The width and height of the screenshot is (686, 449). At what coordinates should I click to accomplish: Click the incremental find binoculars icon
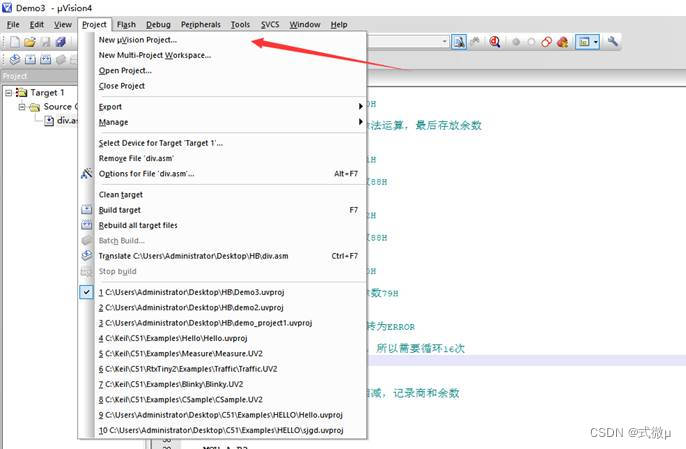click(475, 42)
